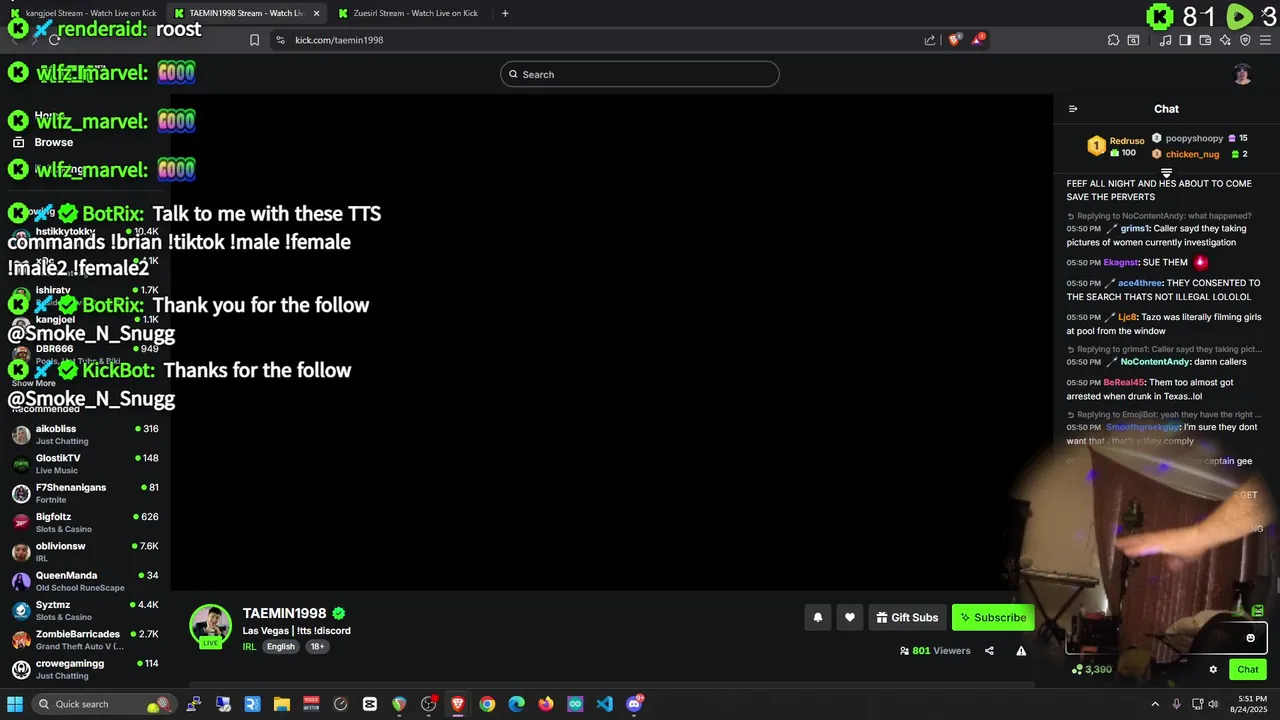Open Leo AI sparkle icon in toolbar

tap(1225, 40)
